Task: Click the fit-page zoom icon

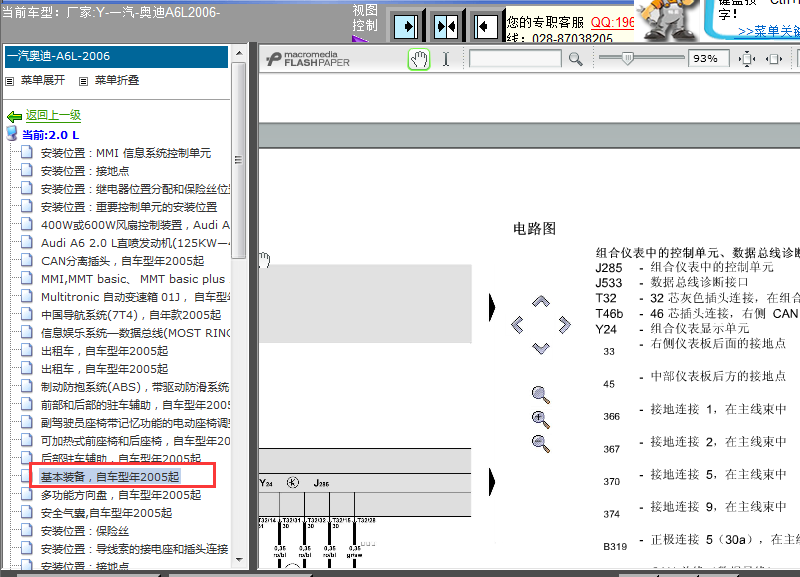Action: pyautogui.click(x=747, y=59)
